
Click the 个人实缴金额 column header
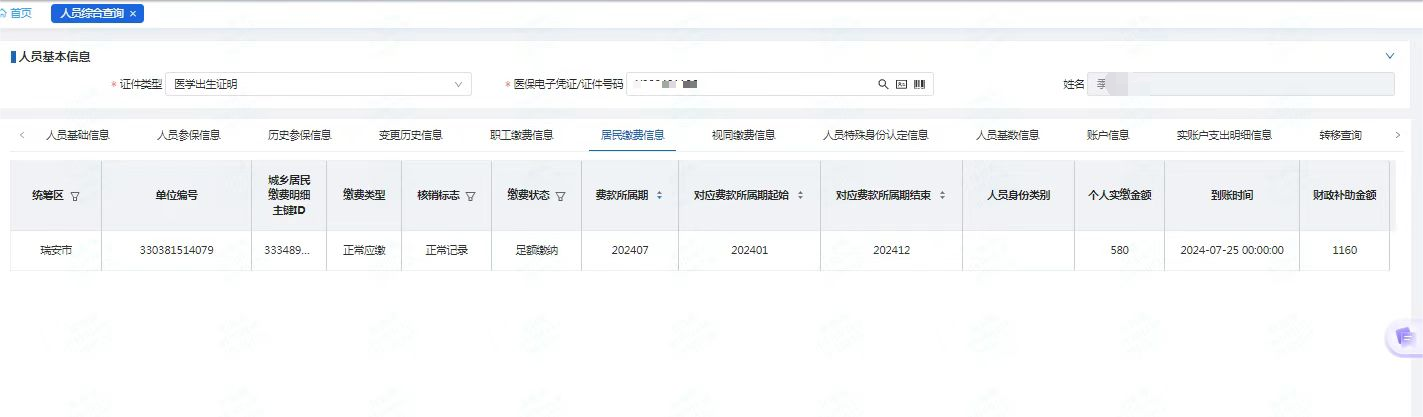coord(1120,195)
